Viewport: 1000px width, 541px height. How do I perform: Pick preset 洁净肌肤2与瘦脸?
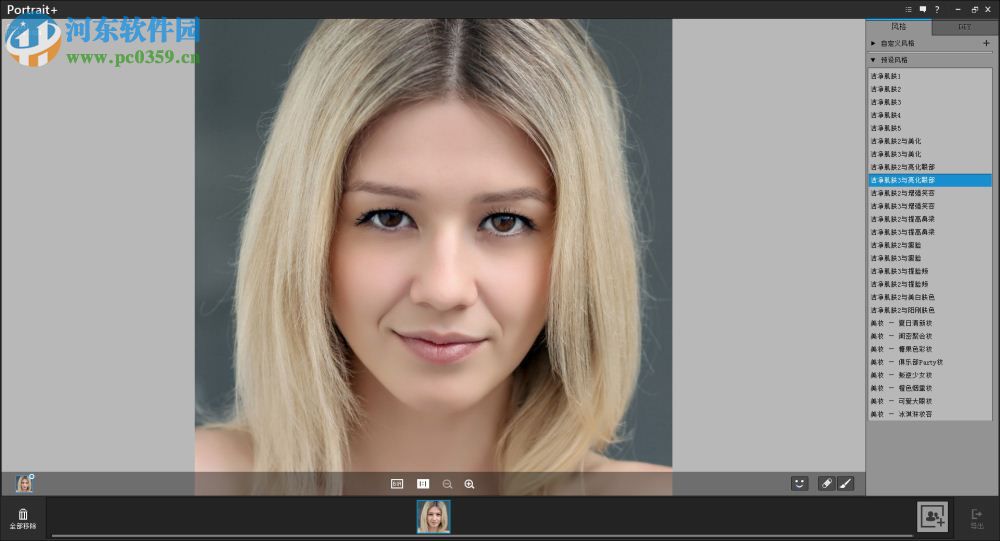[x=930, y=245]
